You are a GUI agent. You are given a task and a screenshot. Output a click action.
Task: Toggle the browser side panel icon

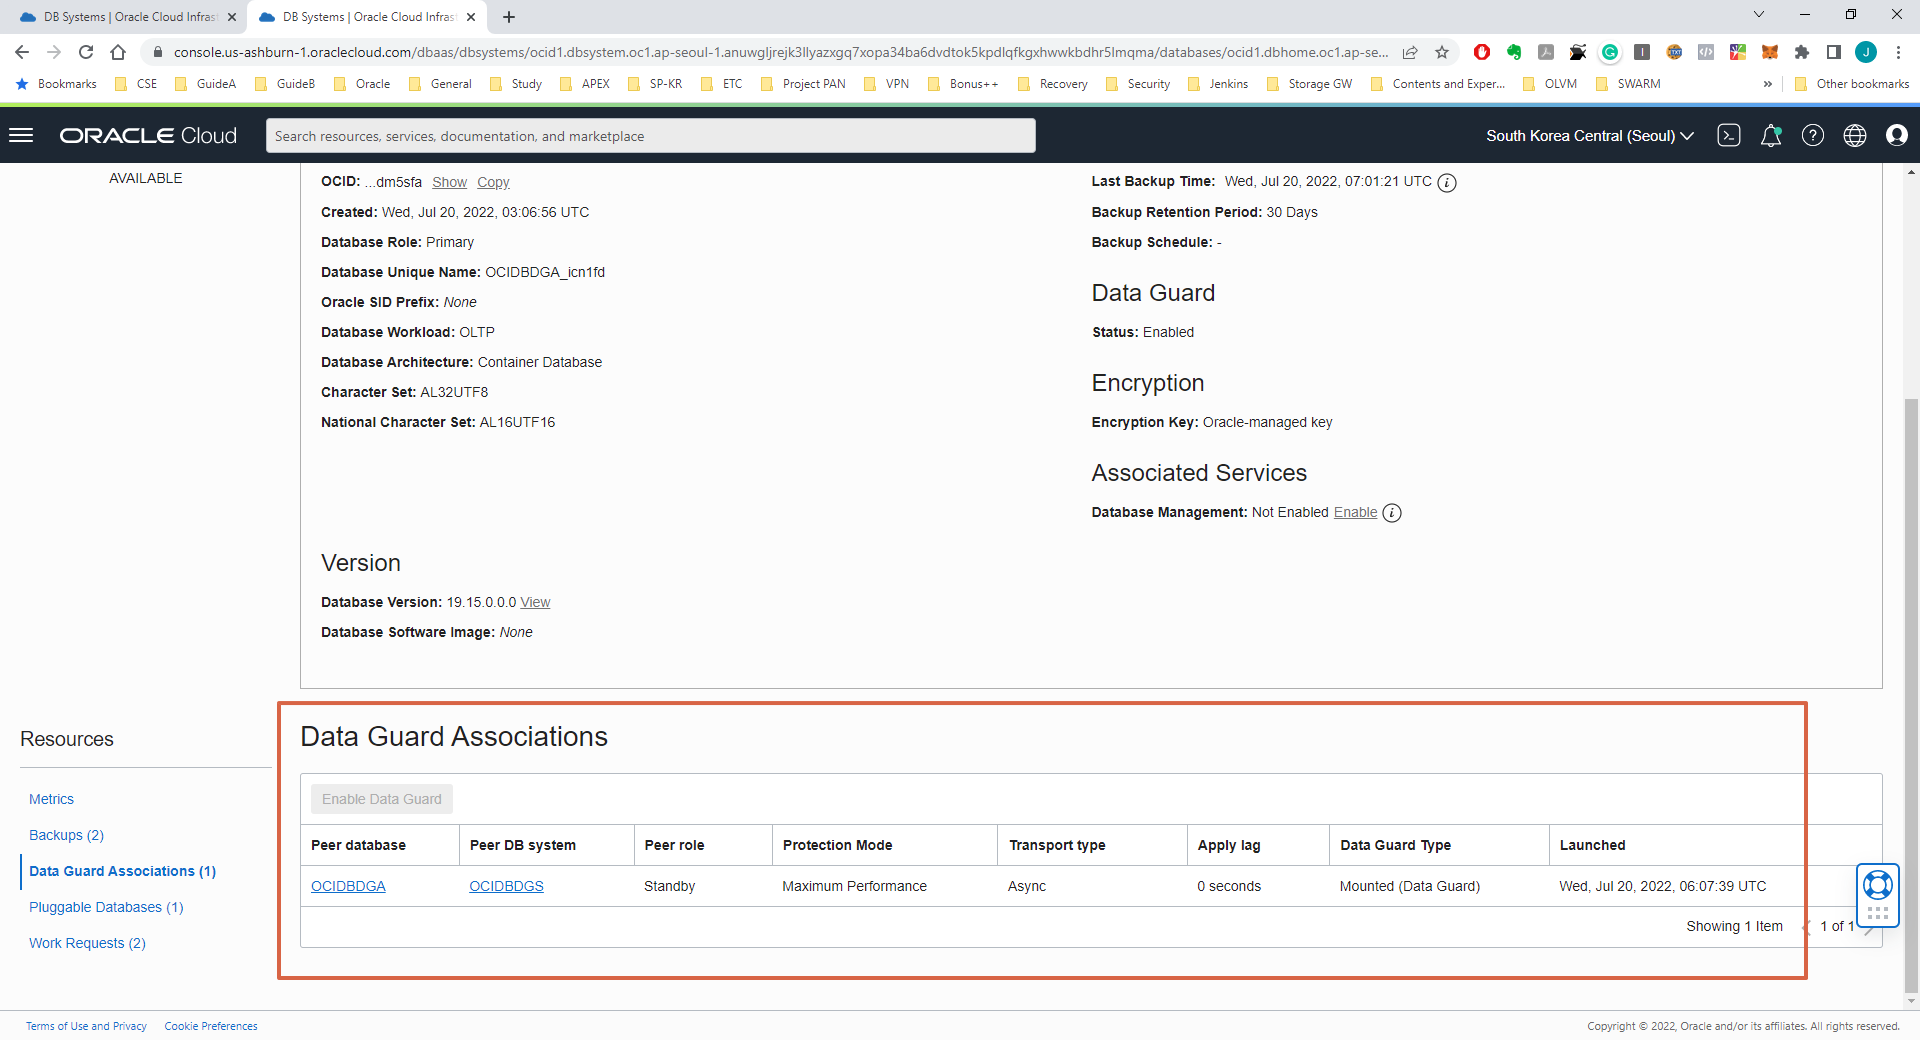1834,52
